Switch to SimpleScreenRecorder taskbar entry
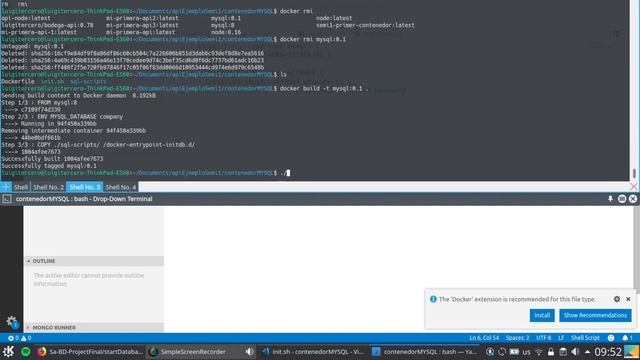Screen dimensions: 640x360 click(194, 351)
